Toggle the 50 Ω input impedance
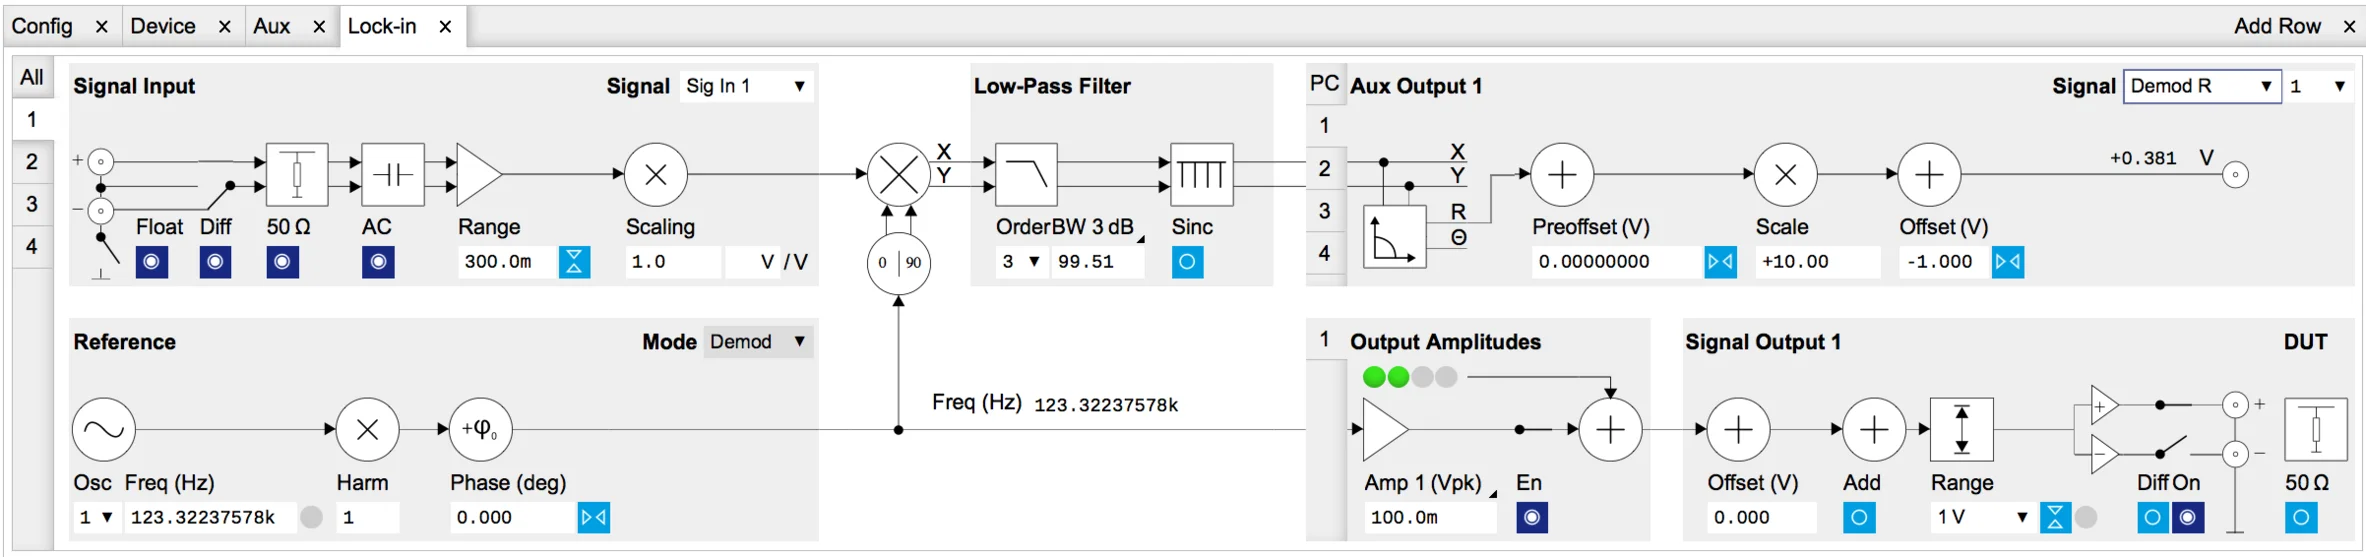This screenshot has height=557, width=2366. (x=283, y=262)
